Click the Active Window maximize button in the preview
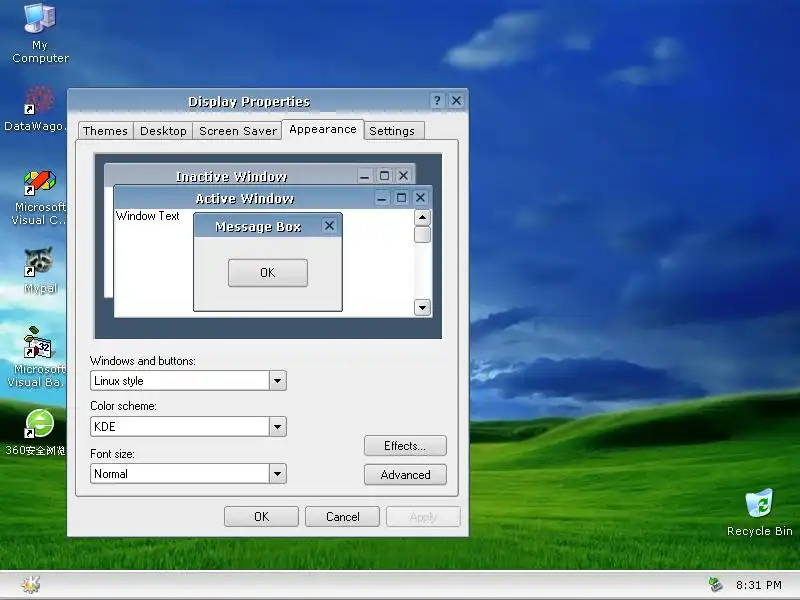The image size is (800, 600). (401, 197)
